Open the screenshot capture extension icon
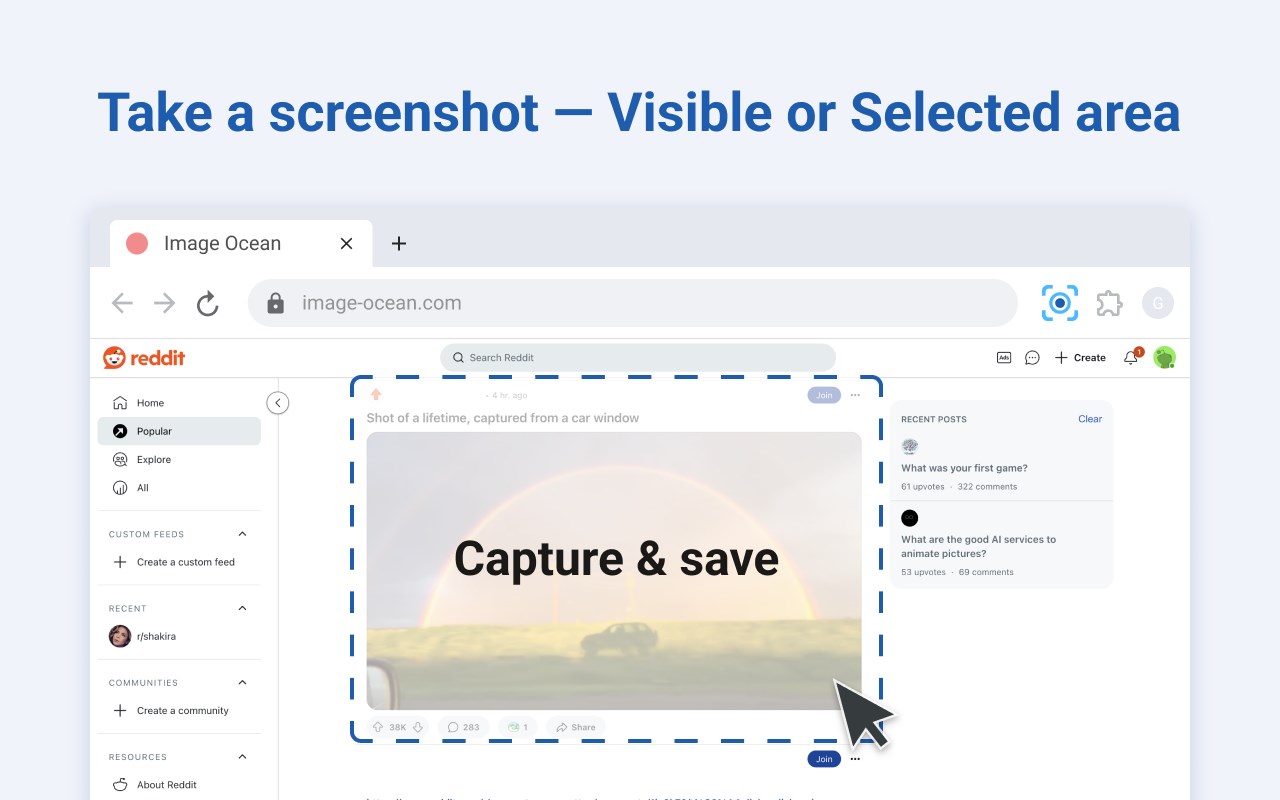Image resolution: width=1280 pixels, height=800 pixels. [1060, 303]
